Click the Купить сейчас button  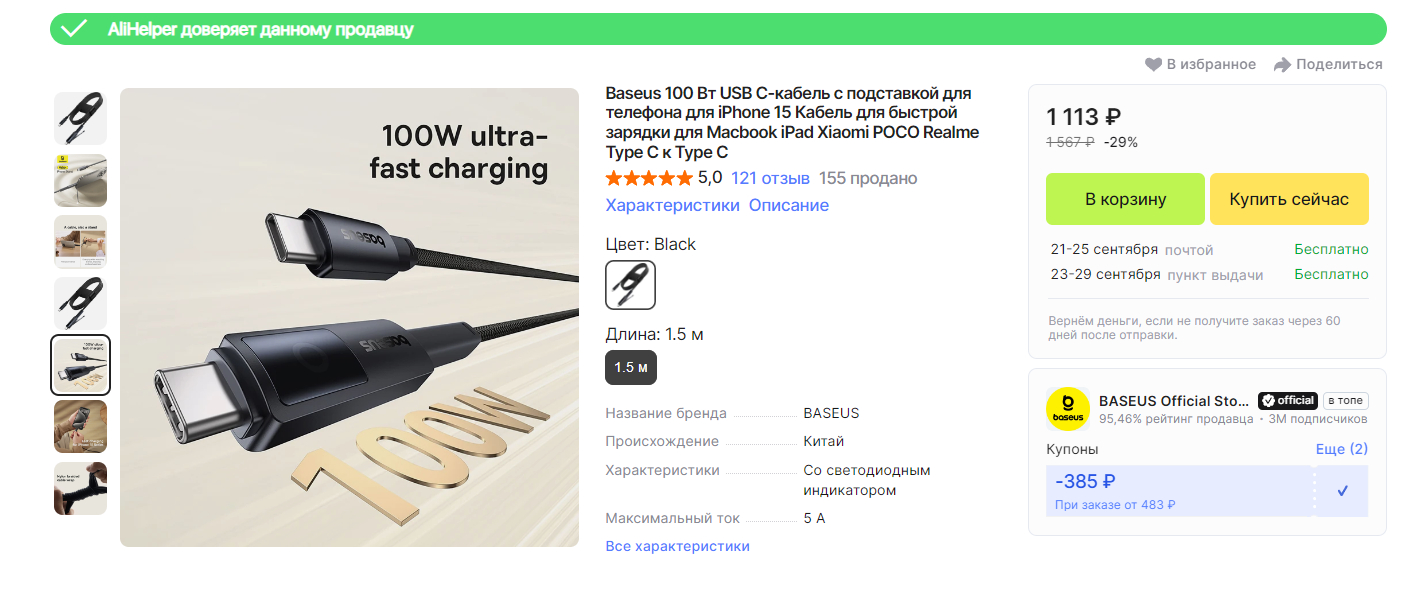(1289, 199)
